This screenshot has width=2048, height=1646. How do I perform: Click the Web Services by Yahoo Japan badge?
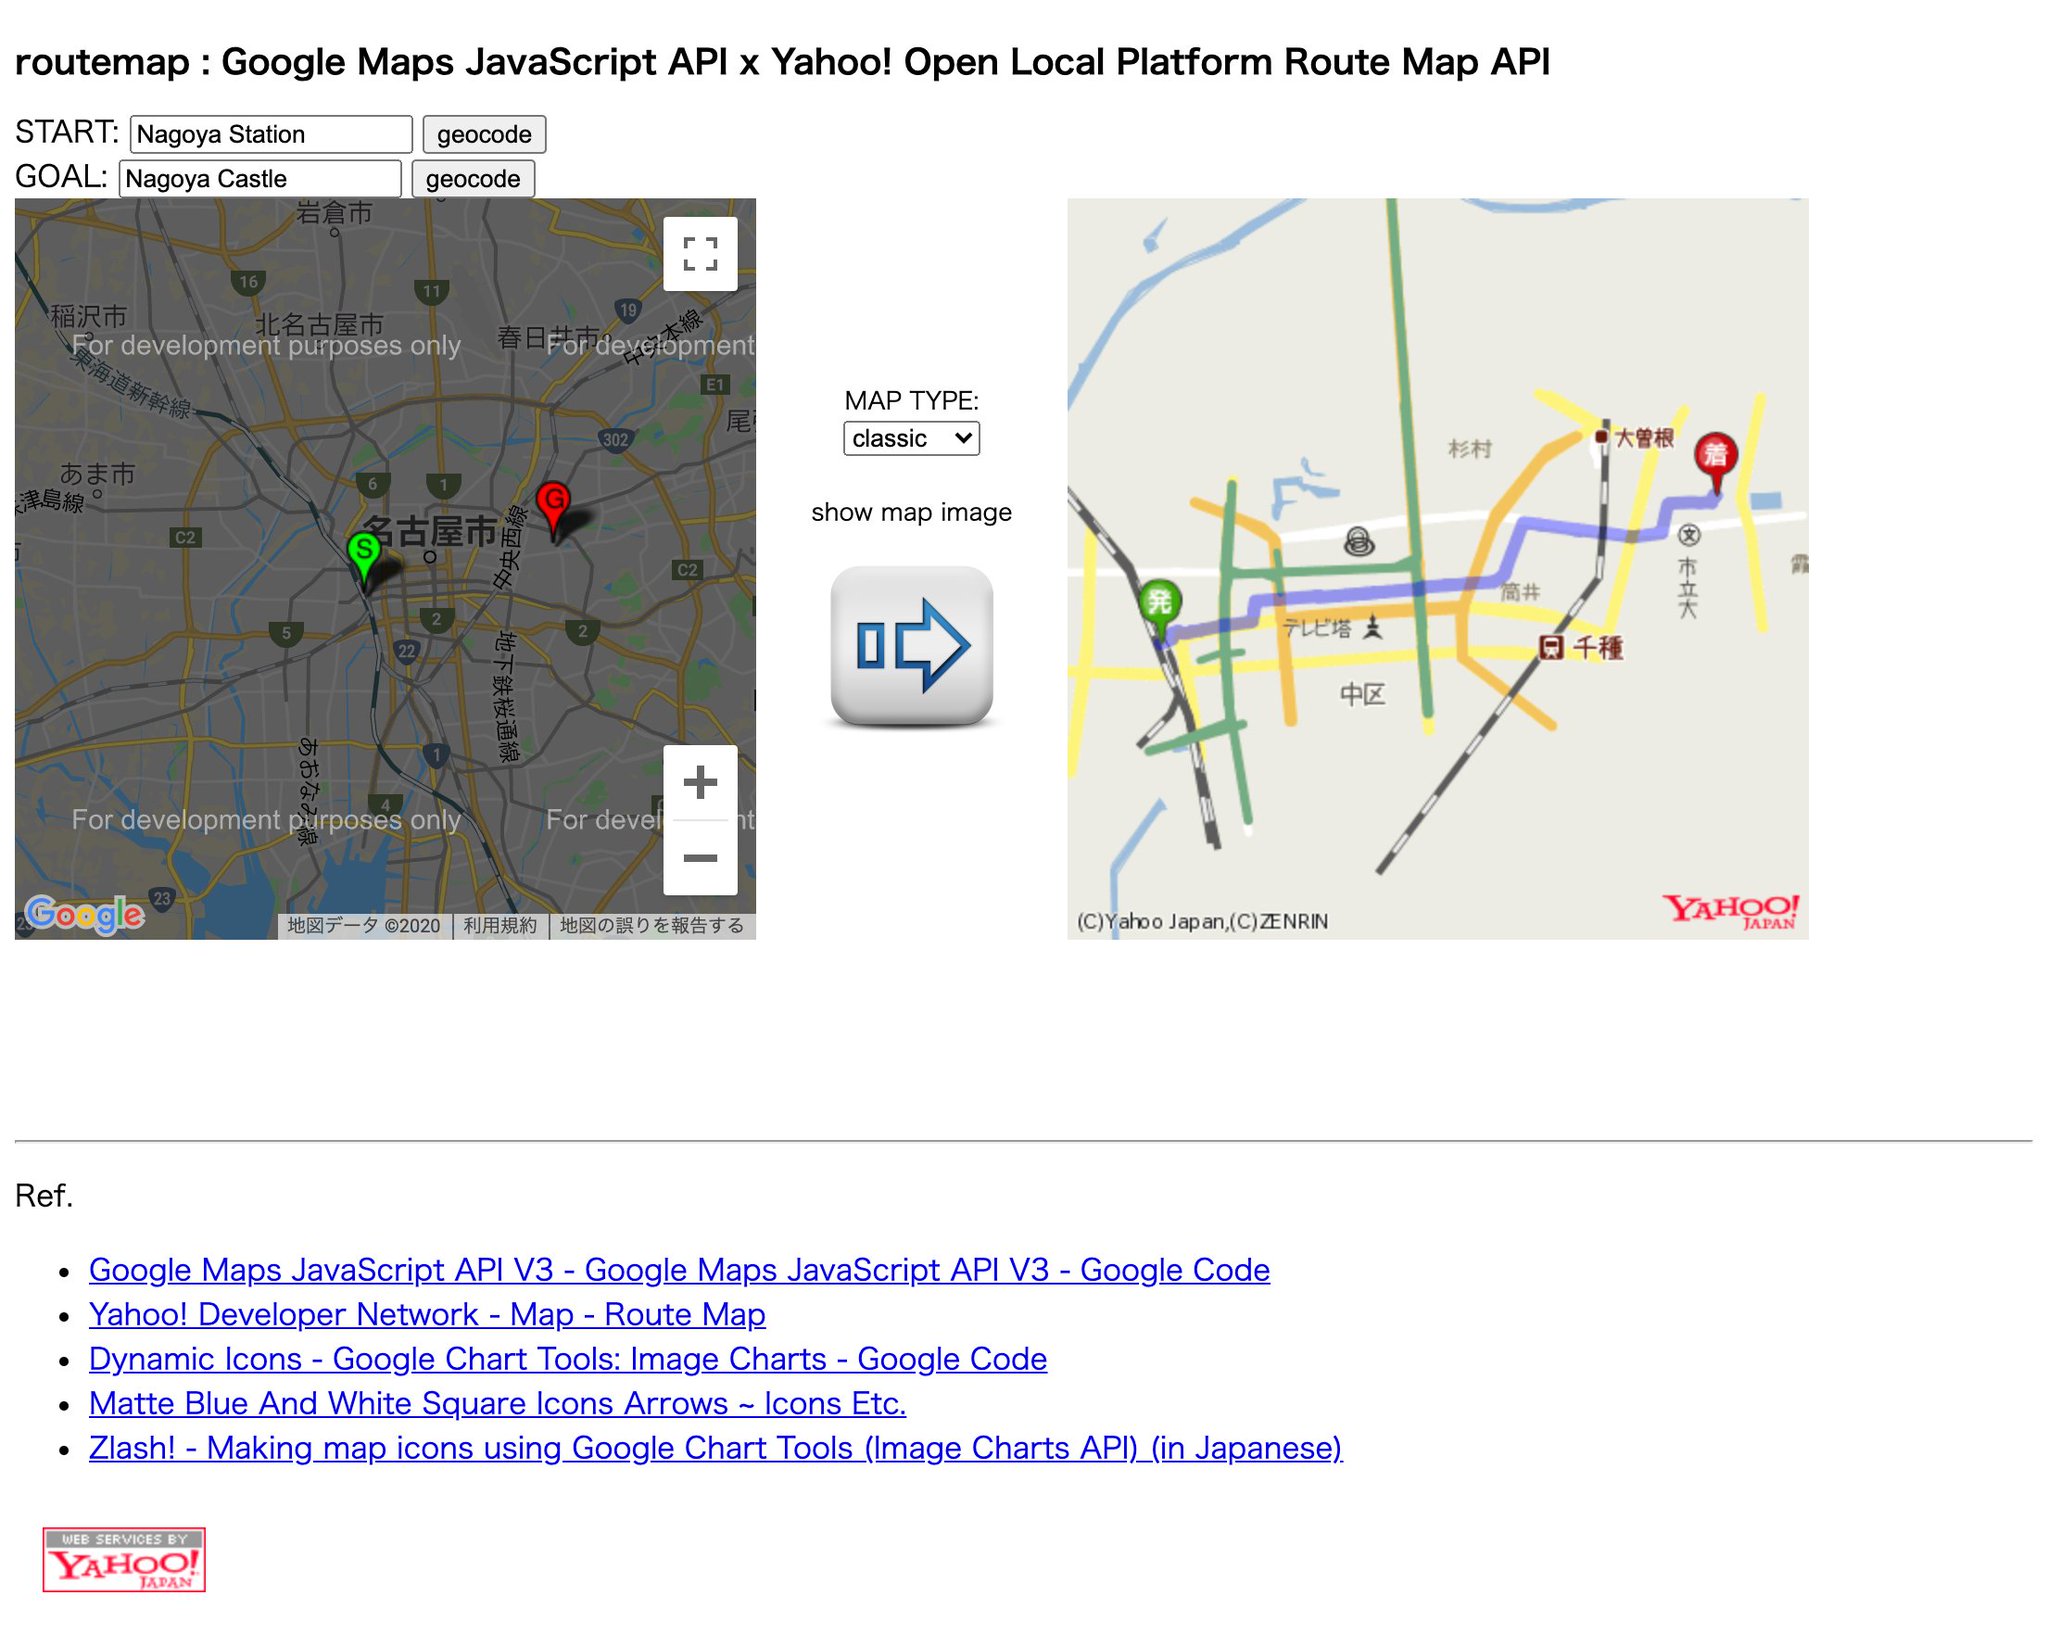point(124,1559)
